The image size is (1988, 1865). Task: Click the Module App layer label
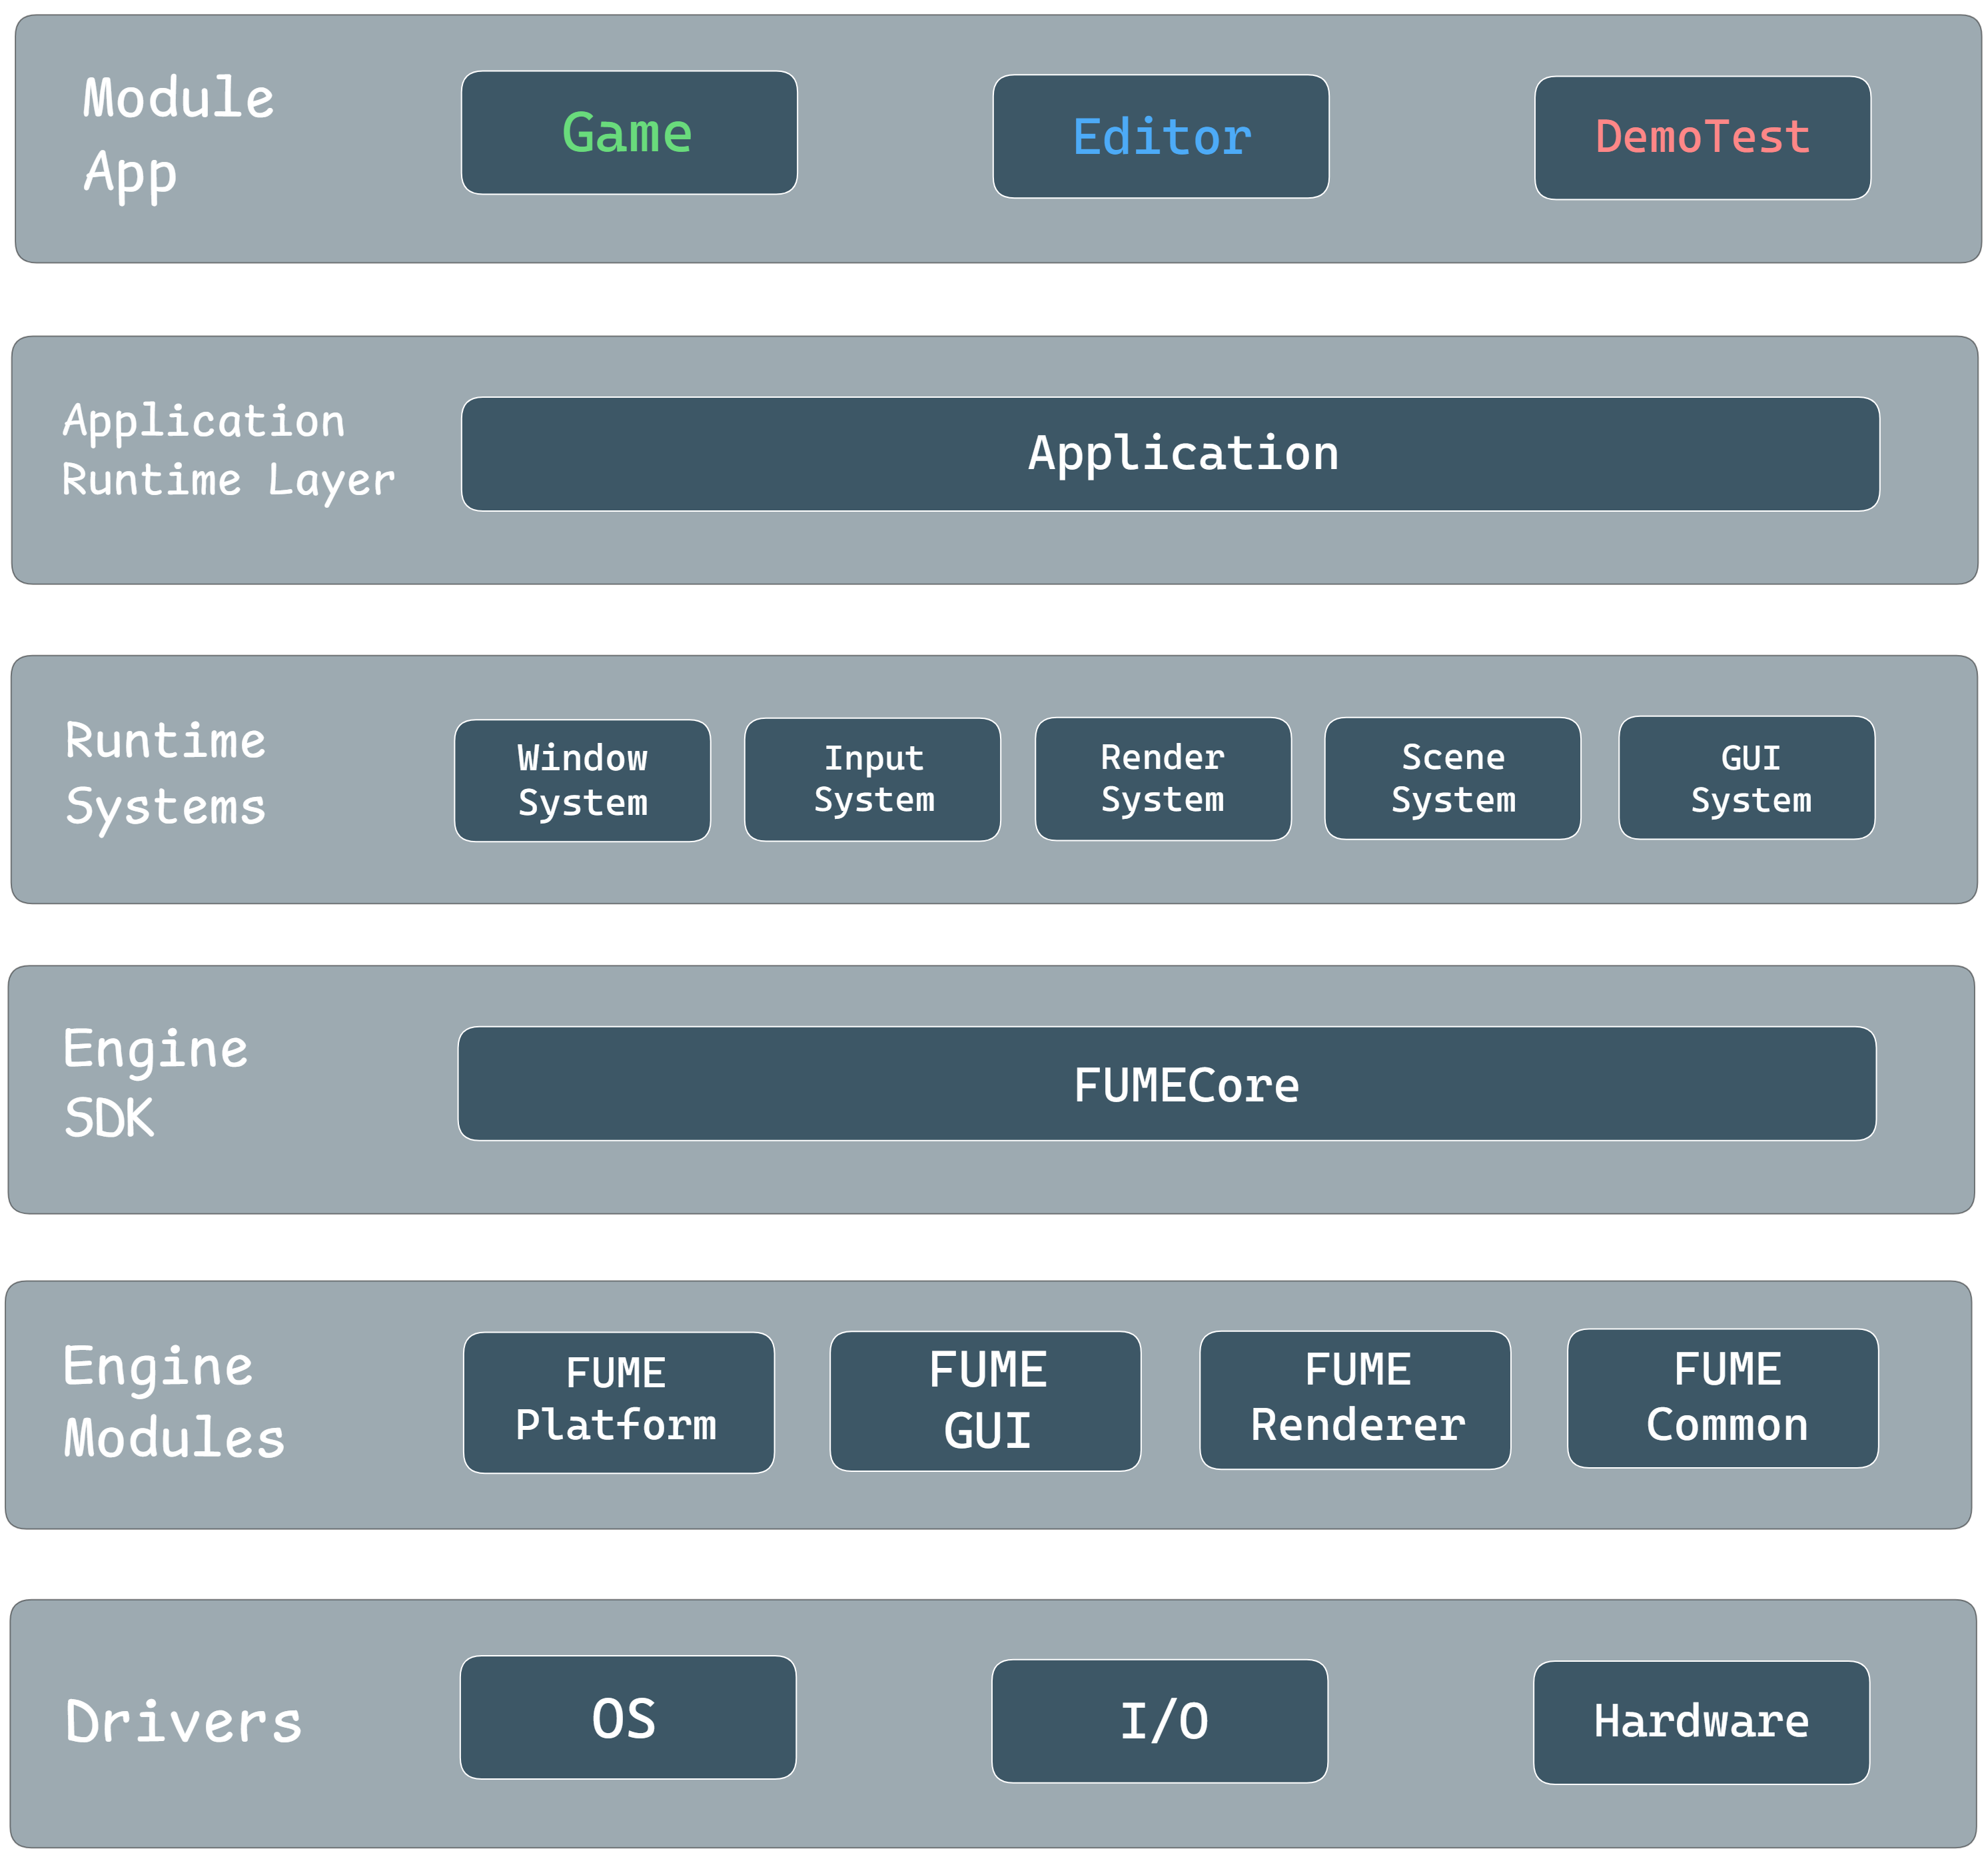tap(178, 136)
